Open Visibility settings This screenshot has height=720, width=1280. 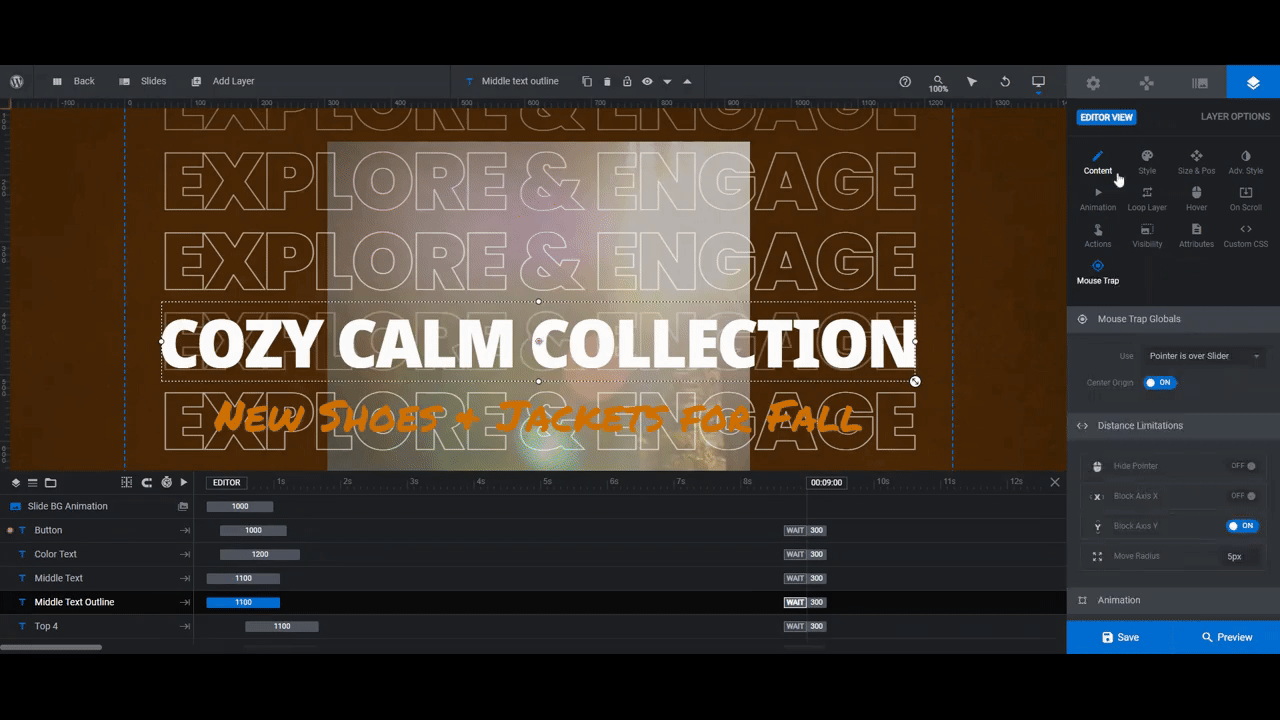pos(1147,236)
